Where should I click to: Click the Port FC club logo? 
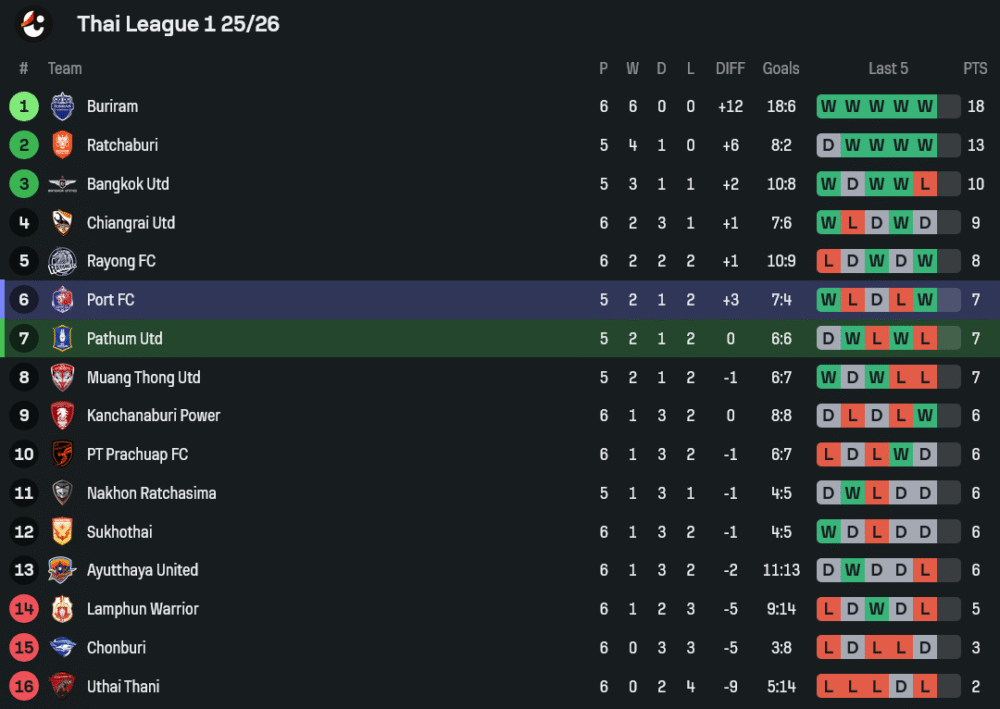click(x=62, y=300)
